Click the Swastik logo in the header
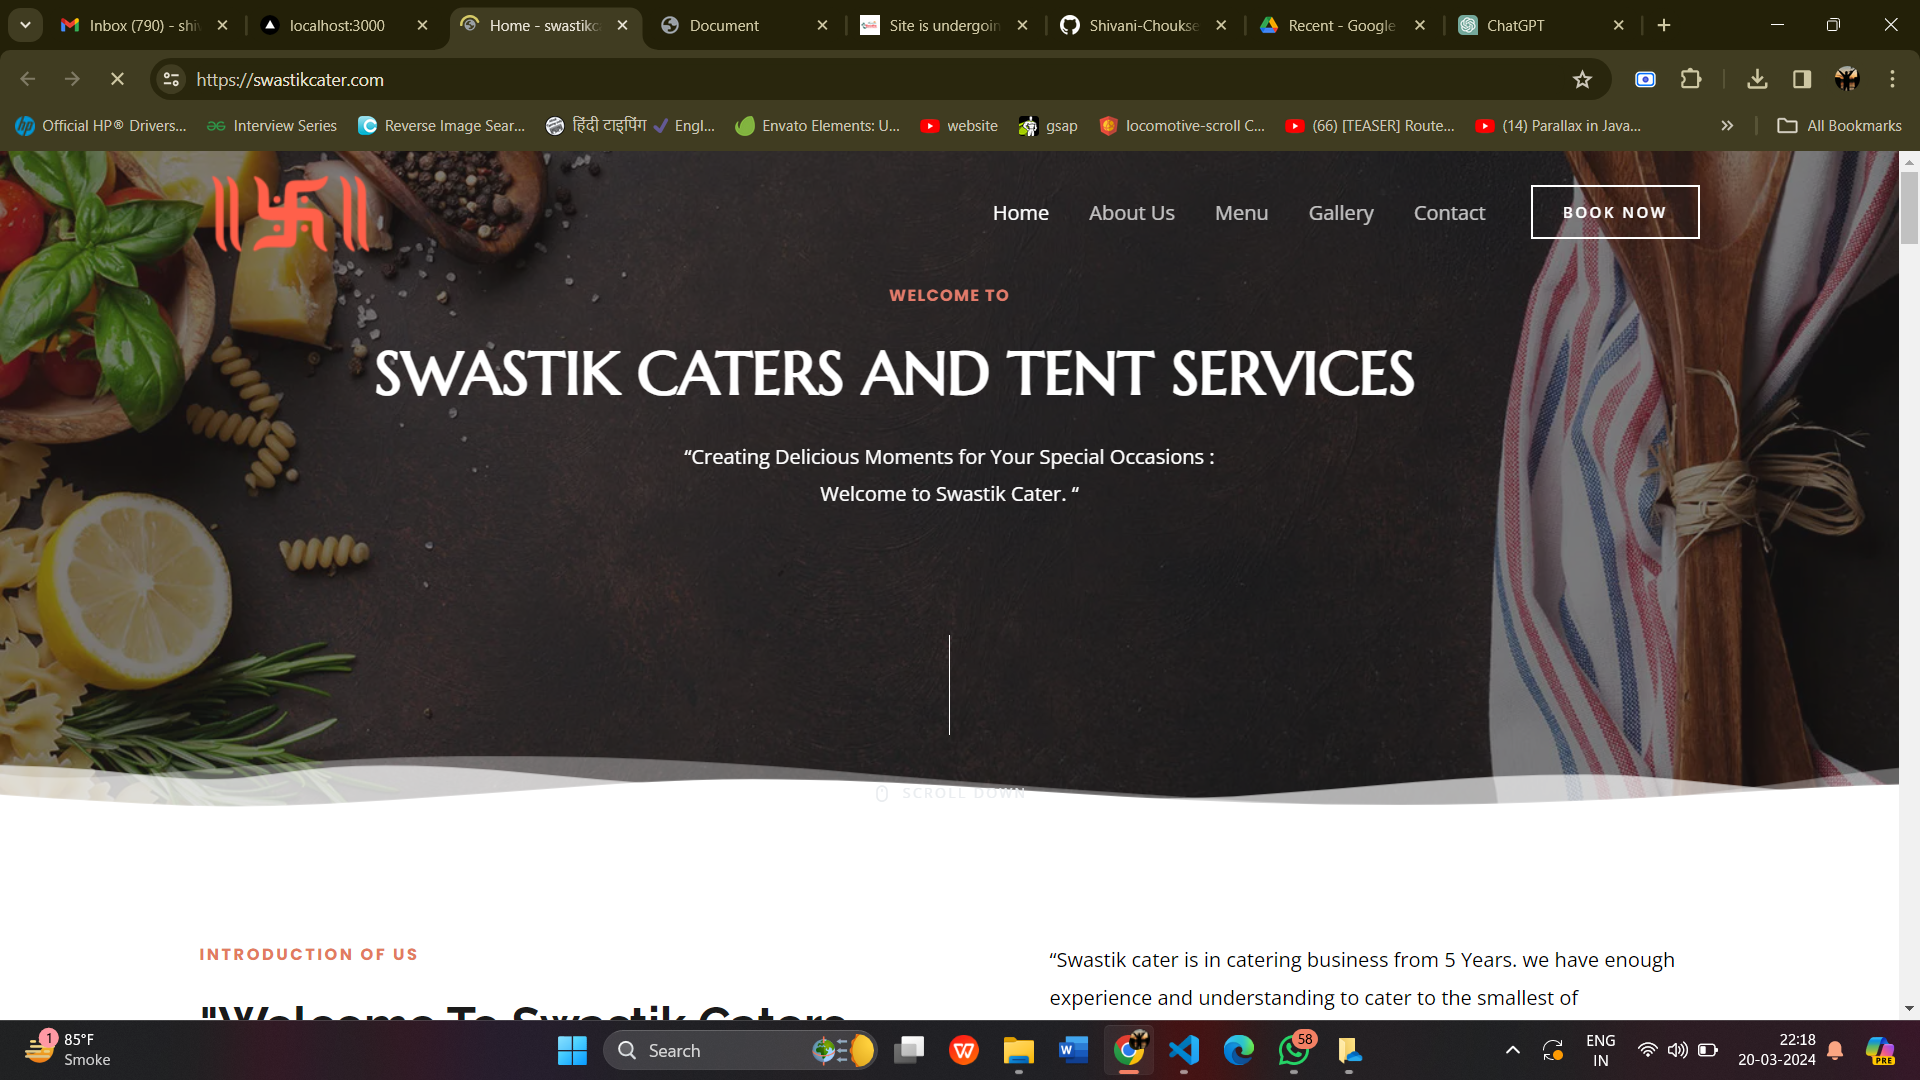 click(x=291, y=213)
